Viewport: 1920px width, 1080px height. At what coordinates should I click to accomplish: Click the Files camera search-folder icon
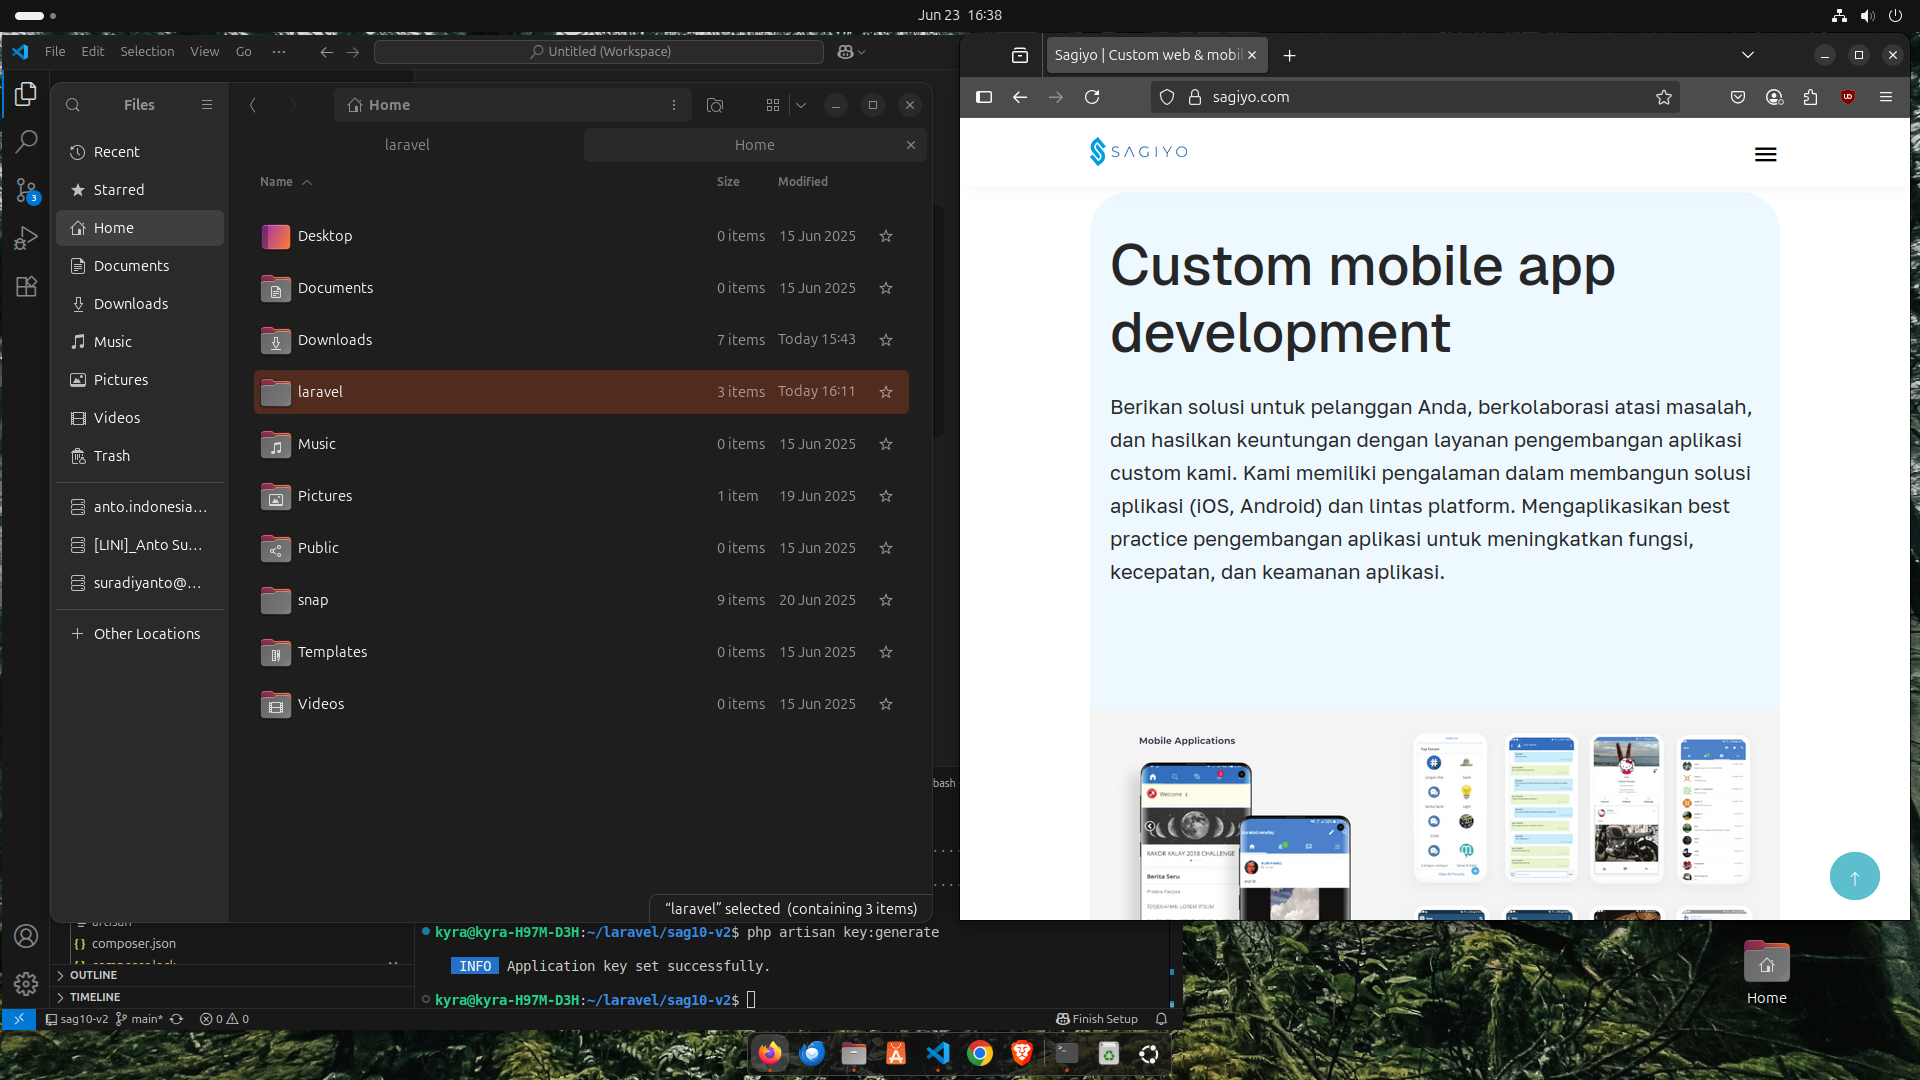pos(715,105)
